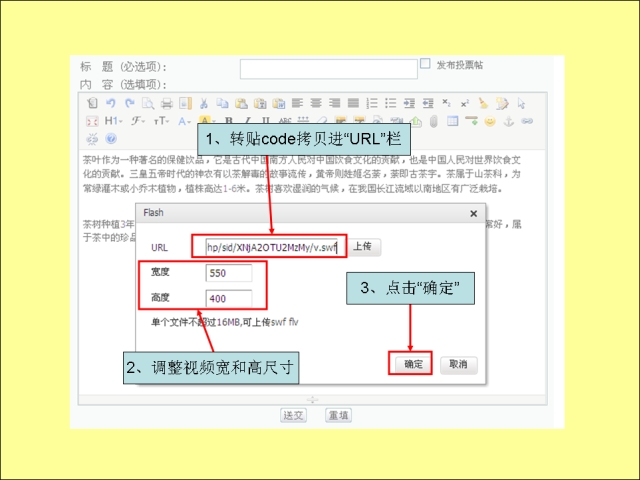Click the print icon in toolbar
Image resolution: width=640 pixels, height=480 pixels.
pyautogui.click(x=166, y=103)
